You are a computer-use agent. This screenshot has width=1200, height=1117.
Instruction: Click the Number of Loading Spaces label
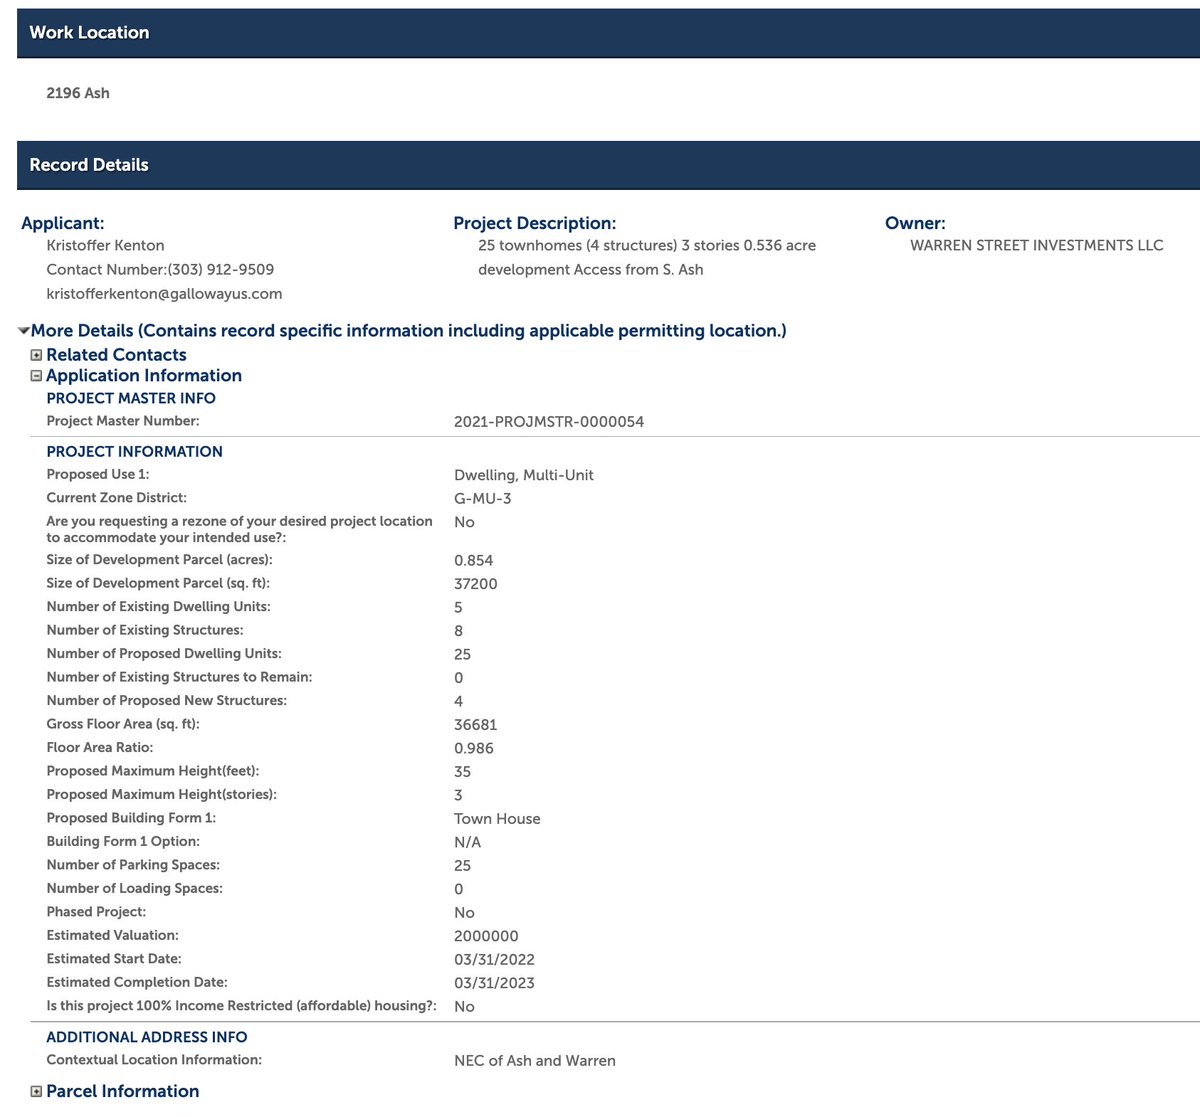coord(134,889)
